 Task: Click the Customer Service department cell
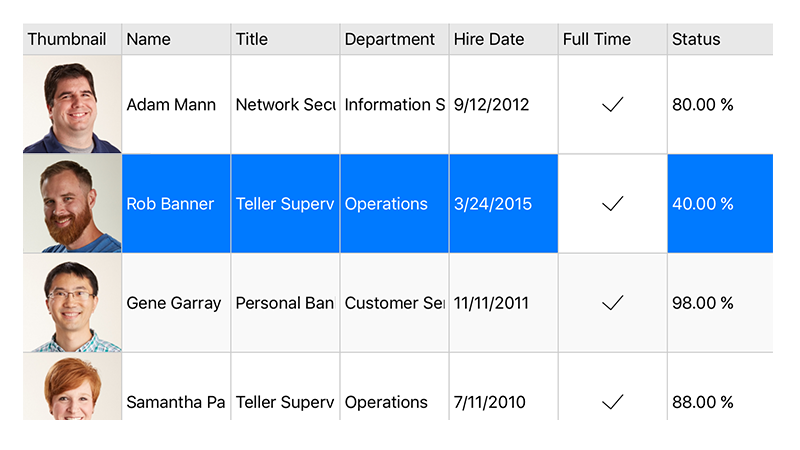(394, 303)
